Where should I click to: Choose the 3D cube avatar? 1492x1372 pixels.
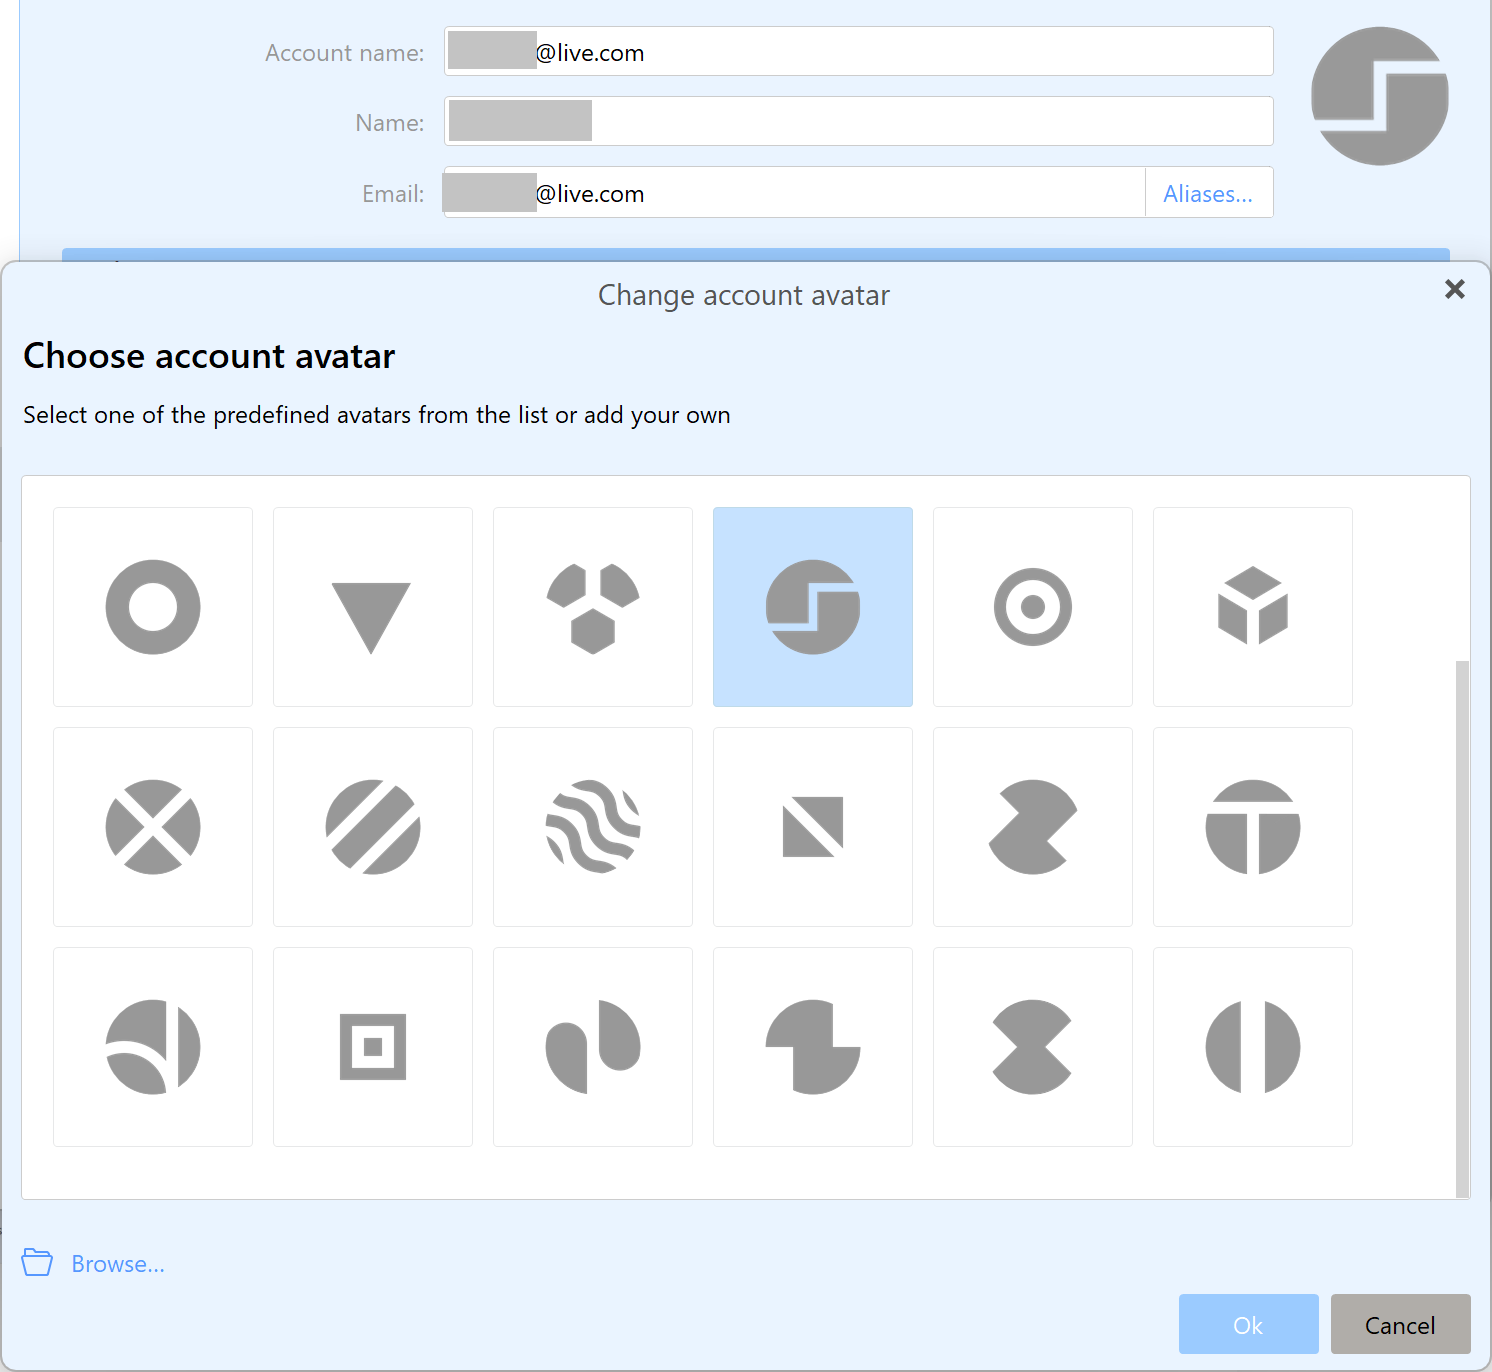coord(1252,607)
